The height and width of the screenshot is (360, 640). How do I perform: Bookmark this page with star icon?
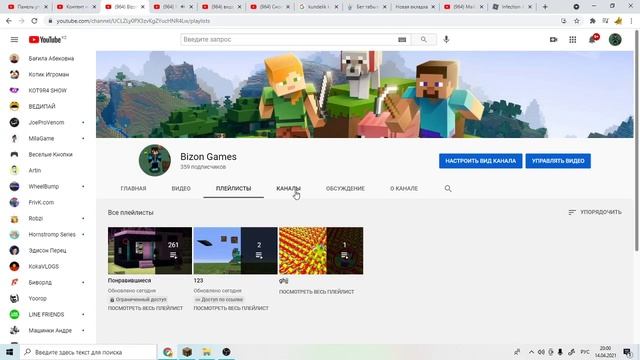(x=577, y=21)
